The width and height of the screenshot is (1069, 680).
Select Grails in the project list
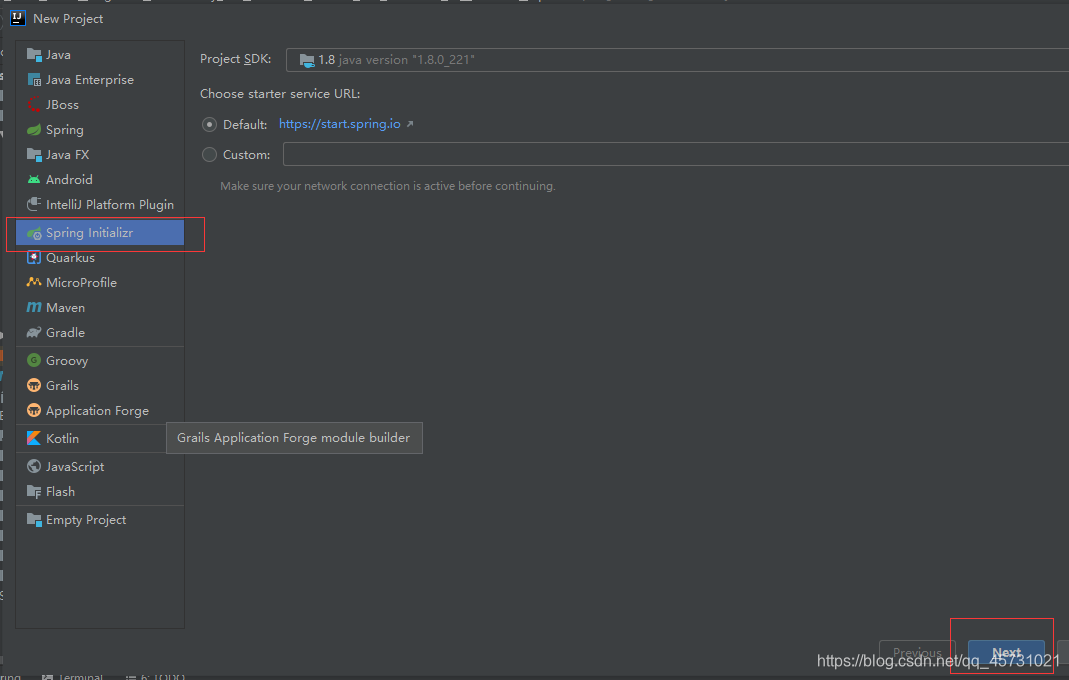pyautogui.click(x=100, y=385)
